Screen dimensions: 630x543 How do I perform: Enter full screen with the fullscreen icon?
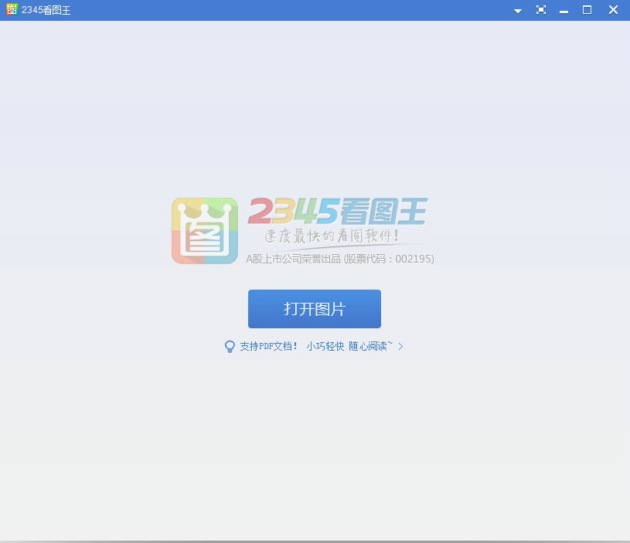tap(541, 10)
